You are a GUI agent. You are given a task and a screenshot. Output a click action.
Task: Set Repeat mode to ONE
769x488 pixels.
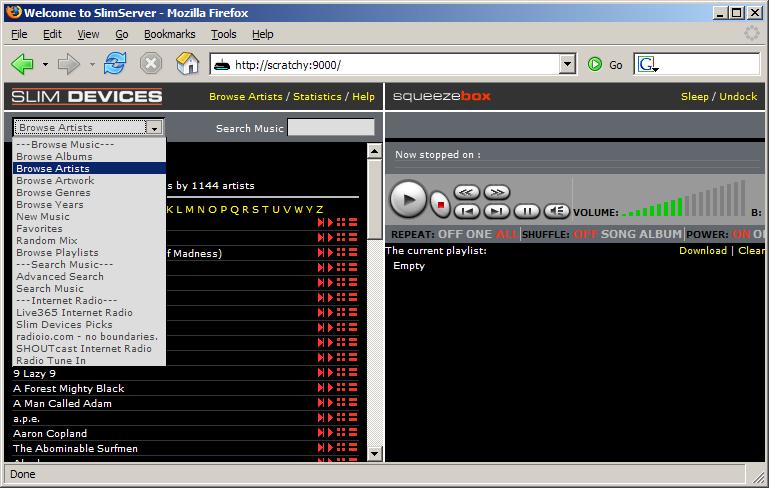479,234
